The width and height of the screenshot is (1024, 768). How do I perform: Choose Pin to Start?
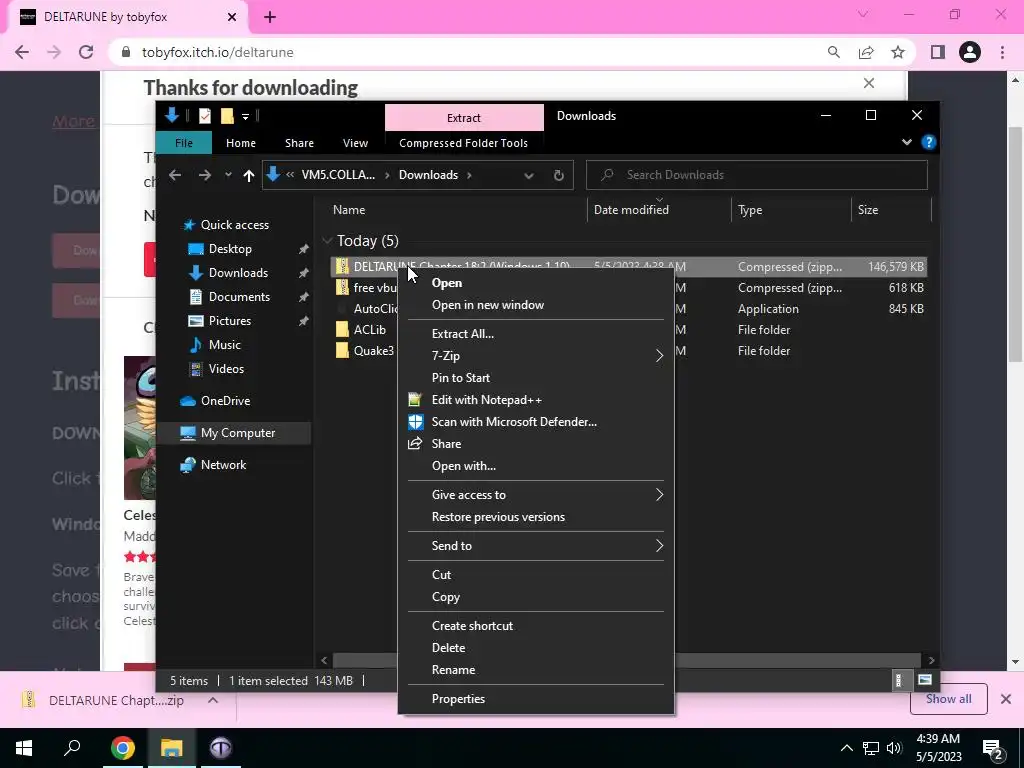pyautogui.click(x=536, y=378)
